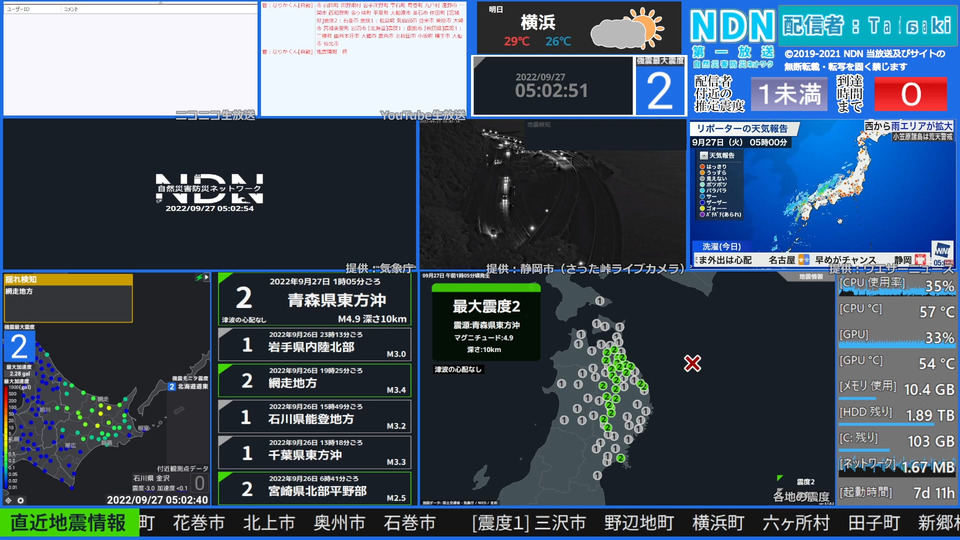
Task: Click the 地震情報 tab above the map
Action: tap(811, 277)
